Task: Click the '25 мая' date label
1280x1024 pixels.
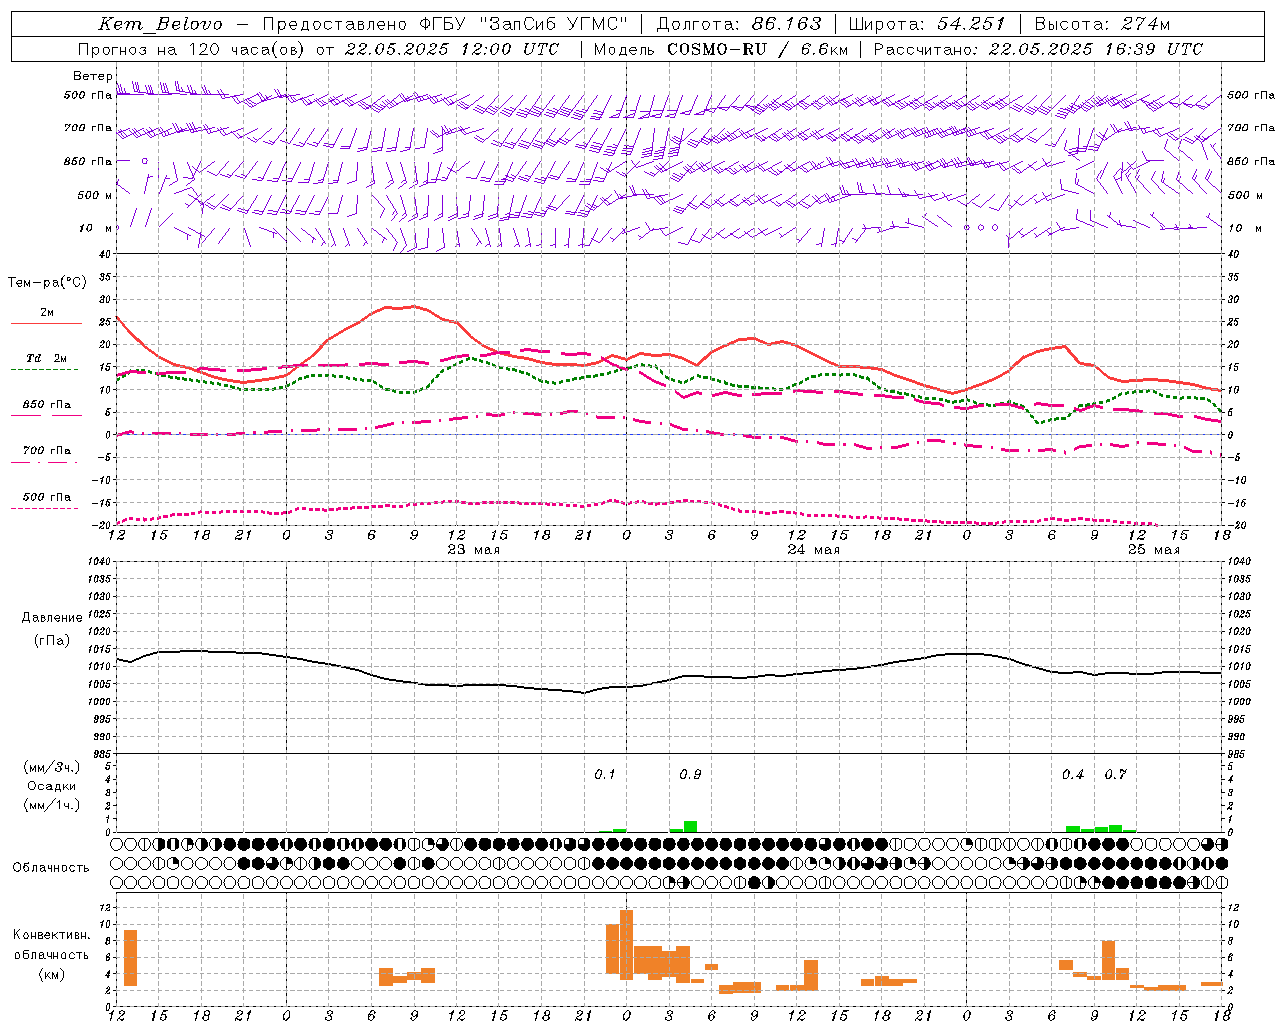Action: point(1153,549)
